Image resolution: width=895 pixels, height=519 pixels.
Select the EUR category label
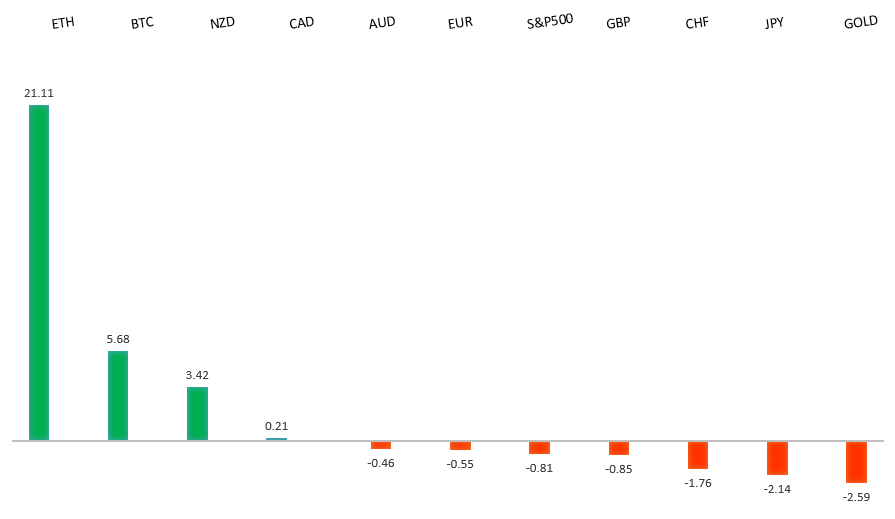pos(460,22)
